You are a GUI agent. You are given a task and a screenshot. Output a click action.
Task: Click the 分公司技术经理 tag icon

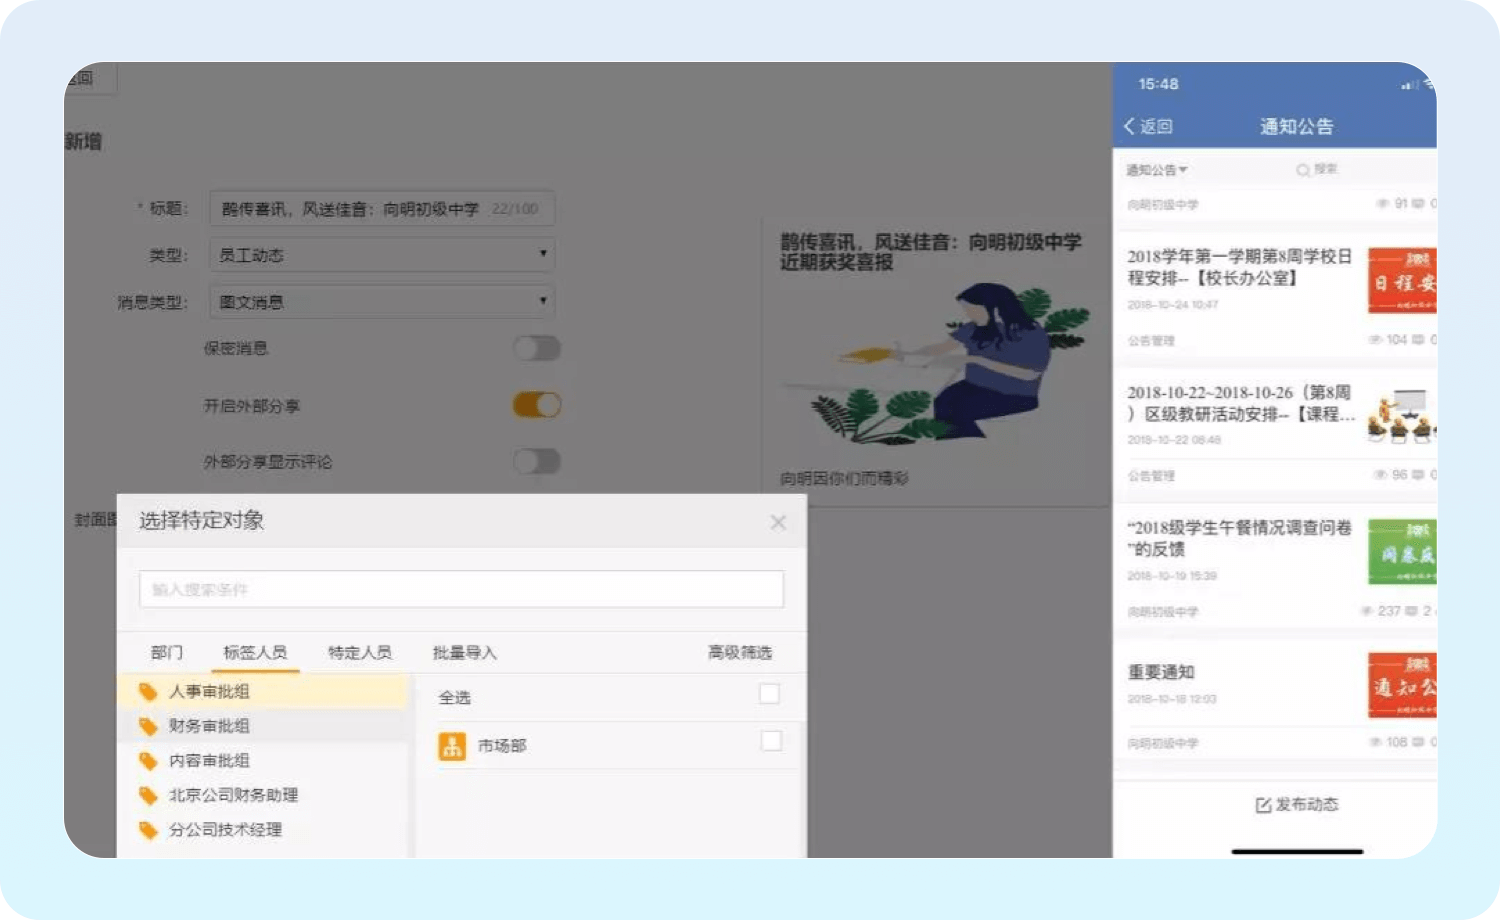(x=148, y=830)
